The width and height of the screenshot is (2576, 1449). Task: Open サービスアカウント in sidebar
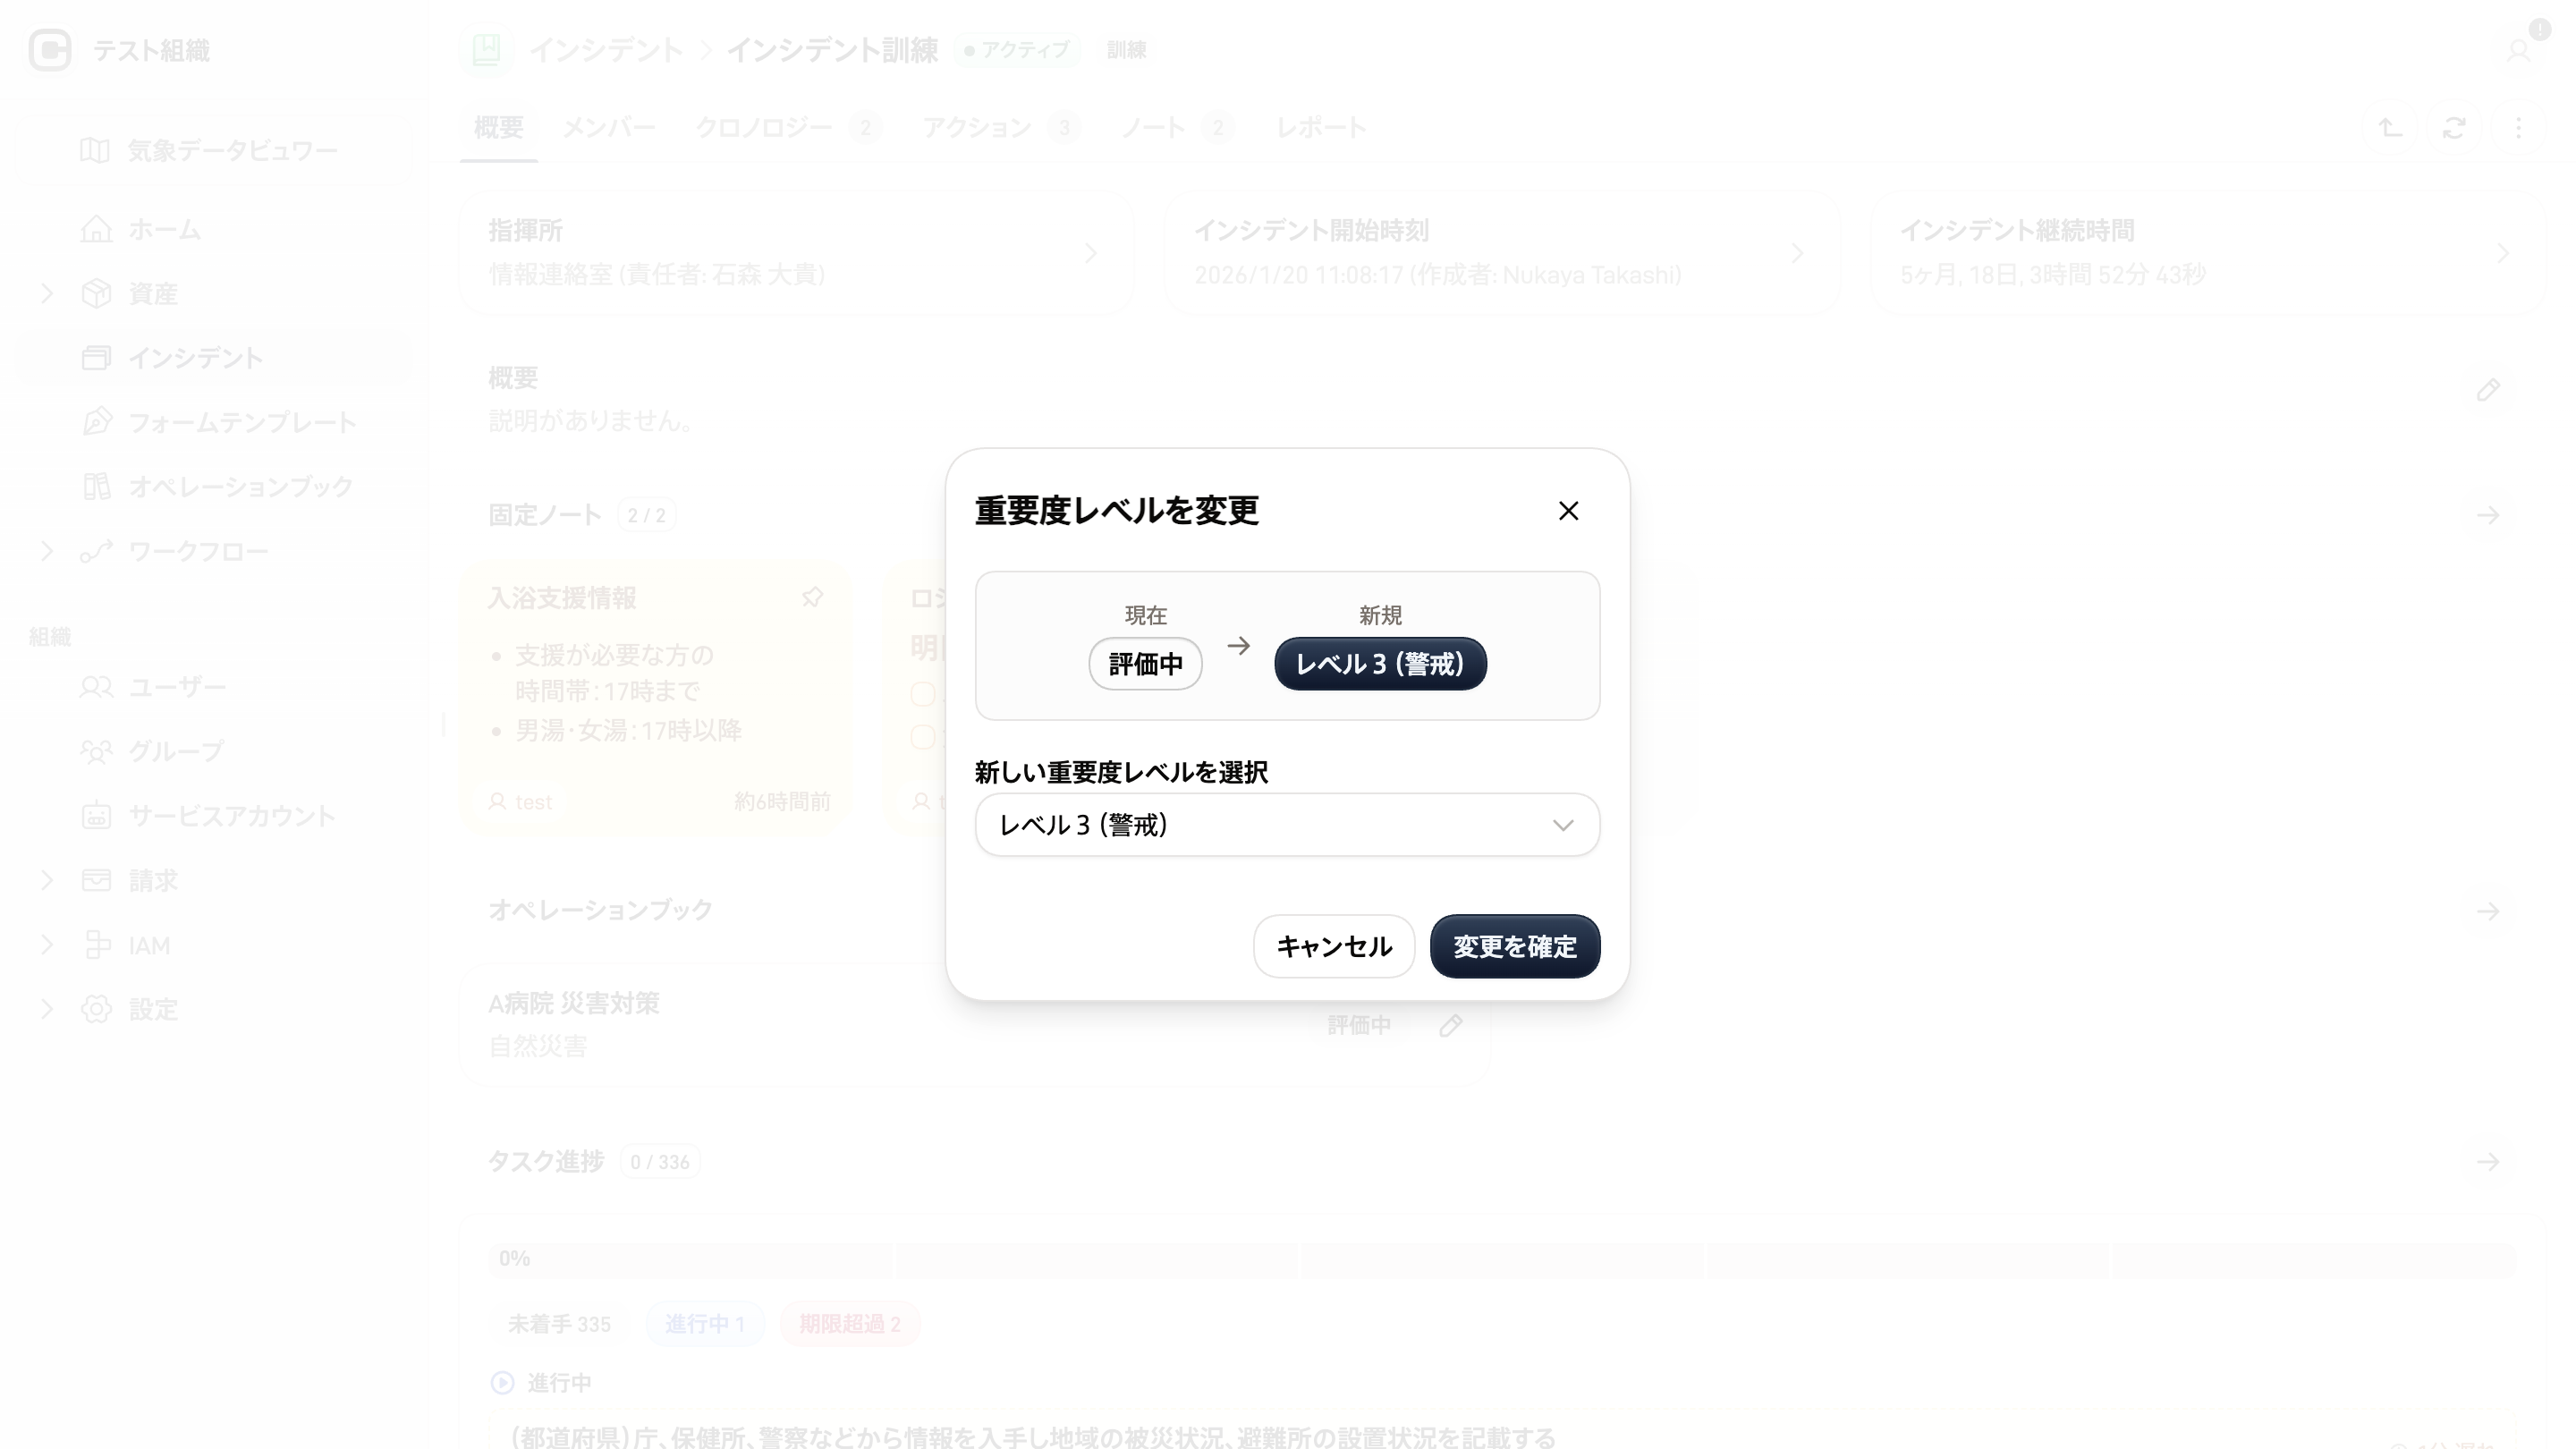pyautogui.click(x=213, y=816)
